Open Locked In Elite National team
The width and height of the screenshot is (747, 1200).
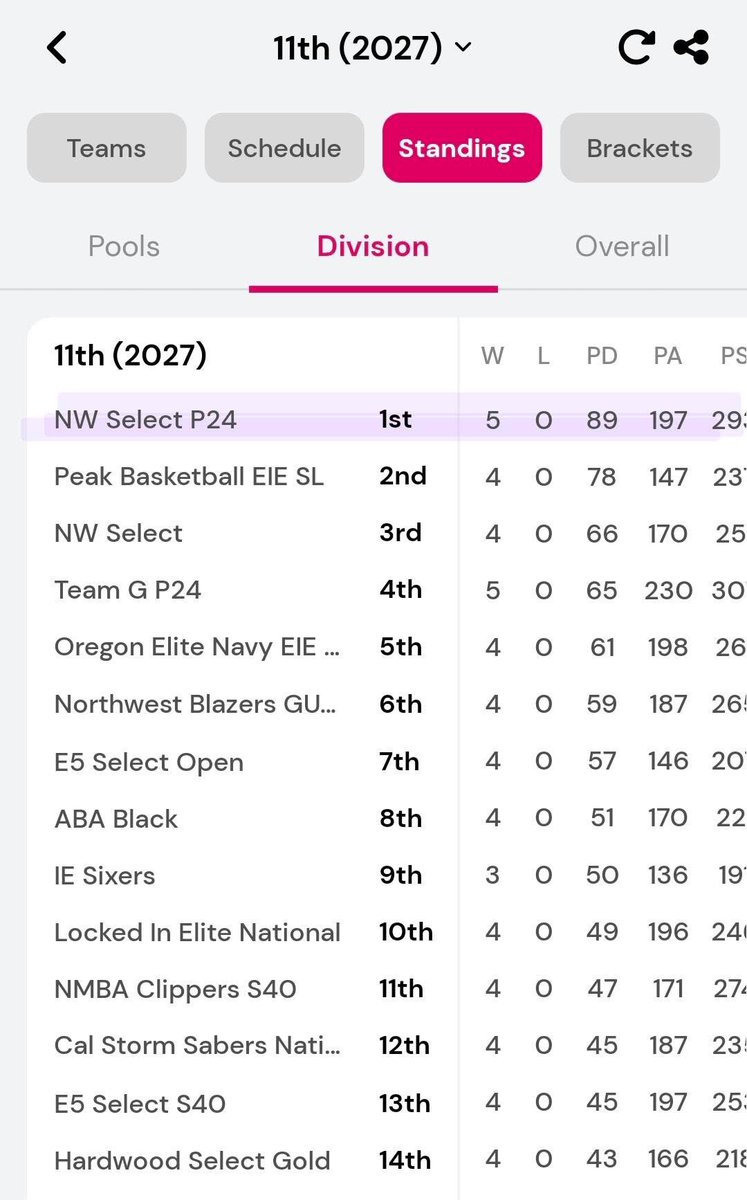coord(387,933)
